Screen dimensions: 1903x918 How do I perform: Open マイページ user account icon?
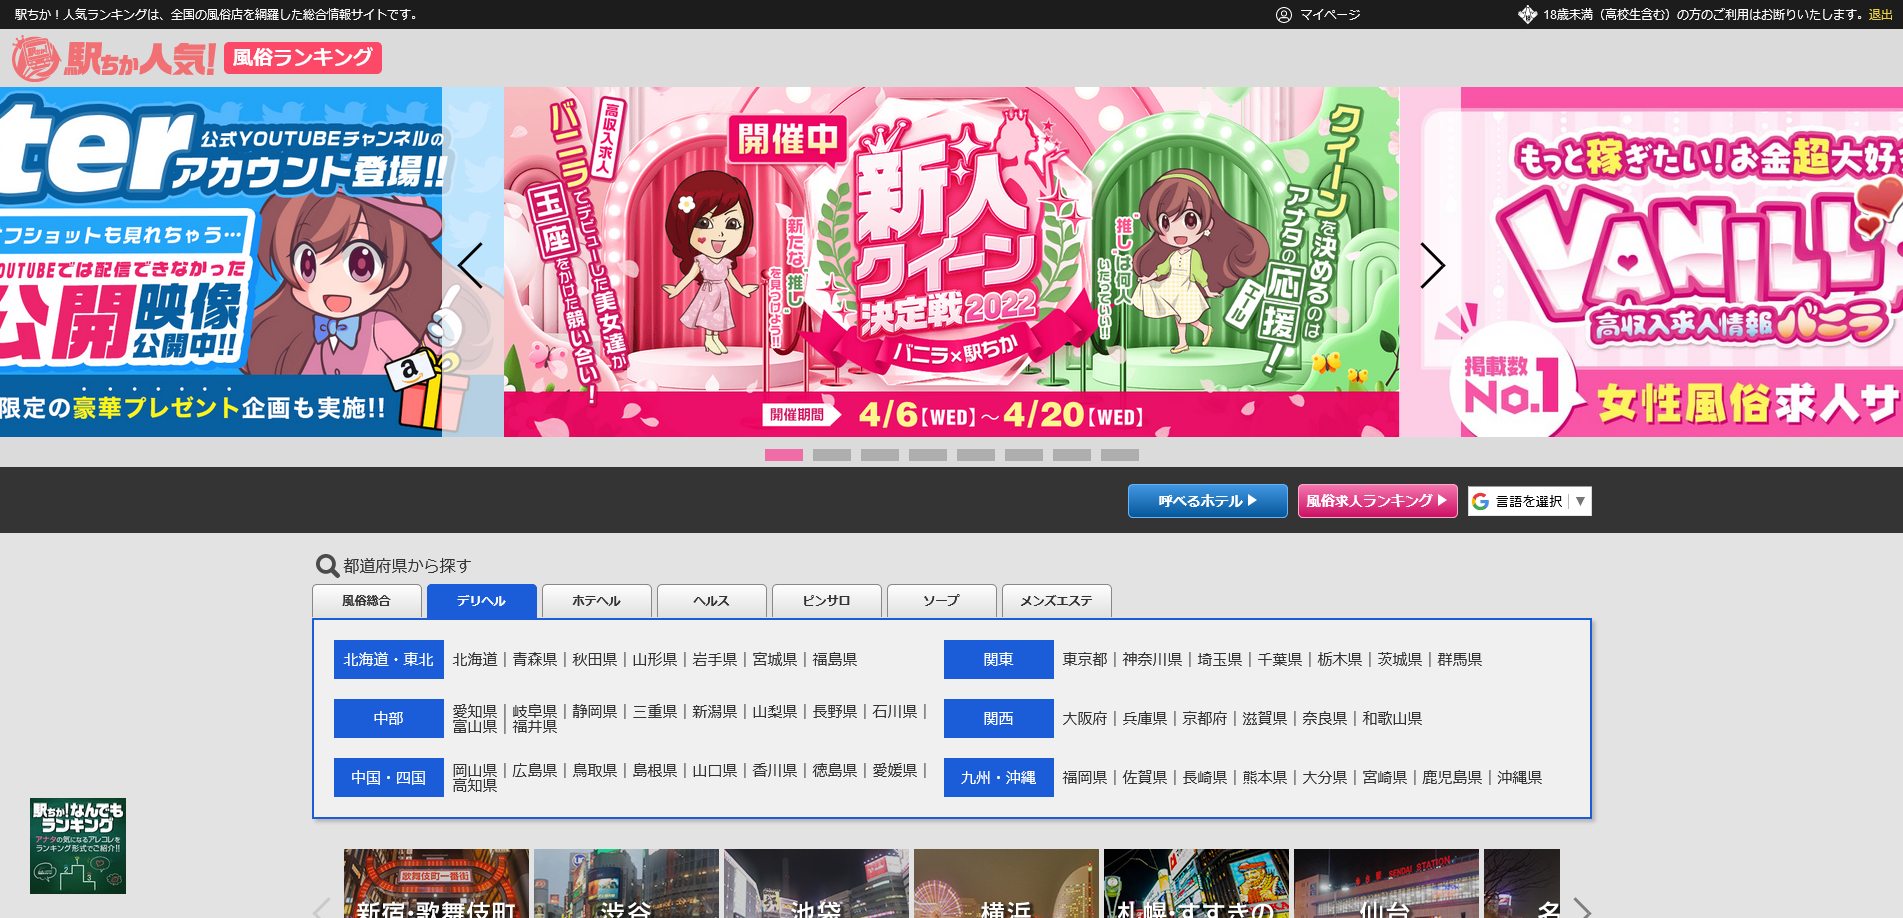pyautogui.click(x=1284, y=15)
